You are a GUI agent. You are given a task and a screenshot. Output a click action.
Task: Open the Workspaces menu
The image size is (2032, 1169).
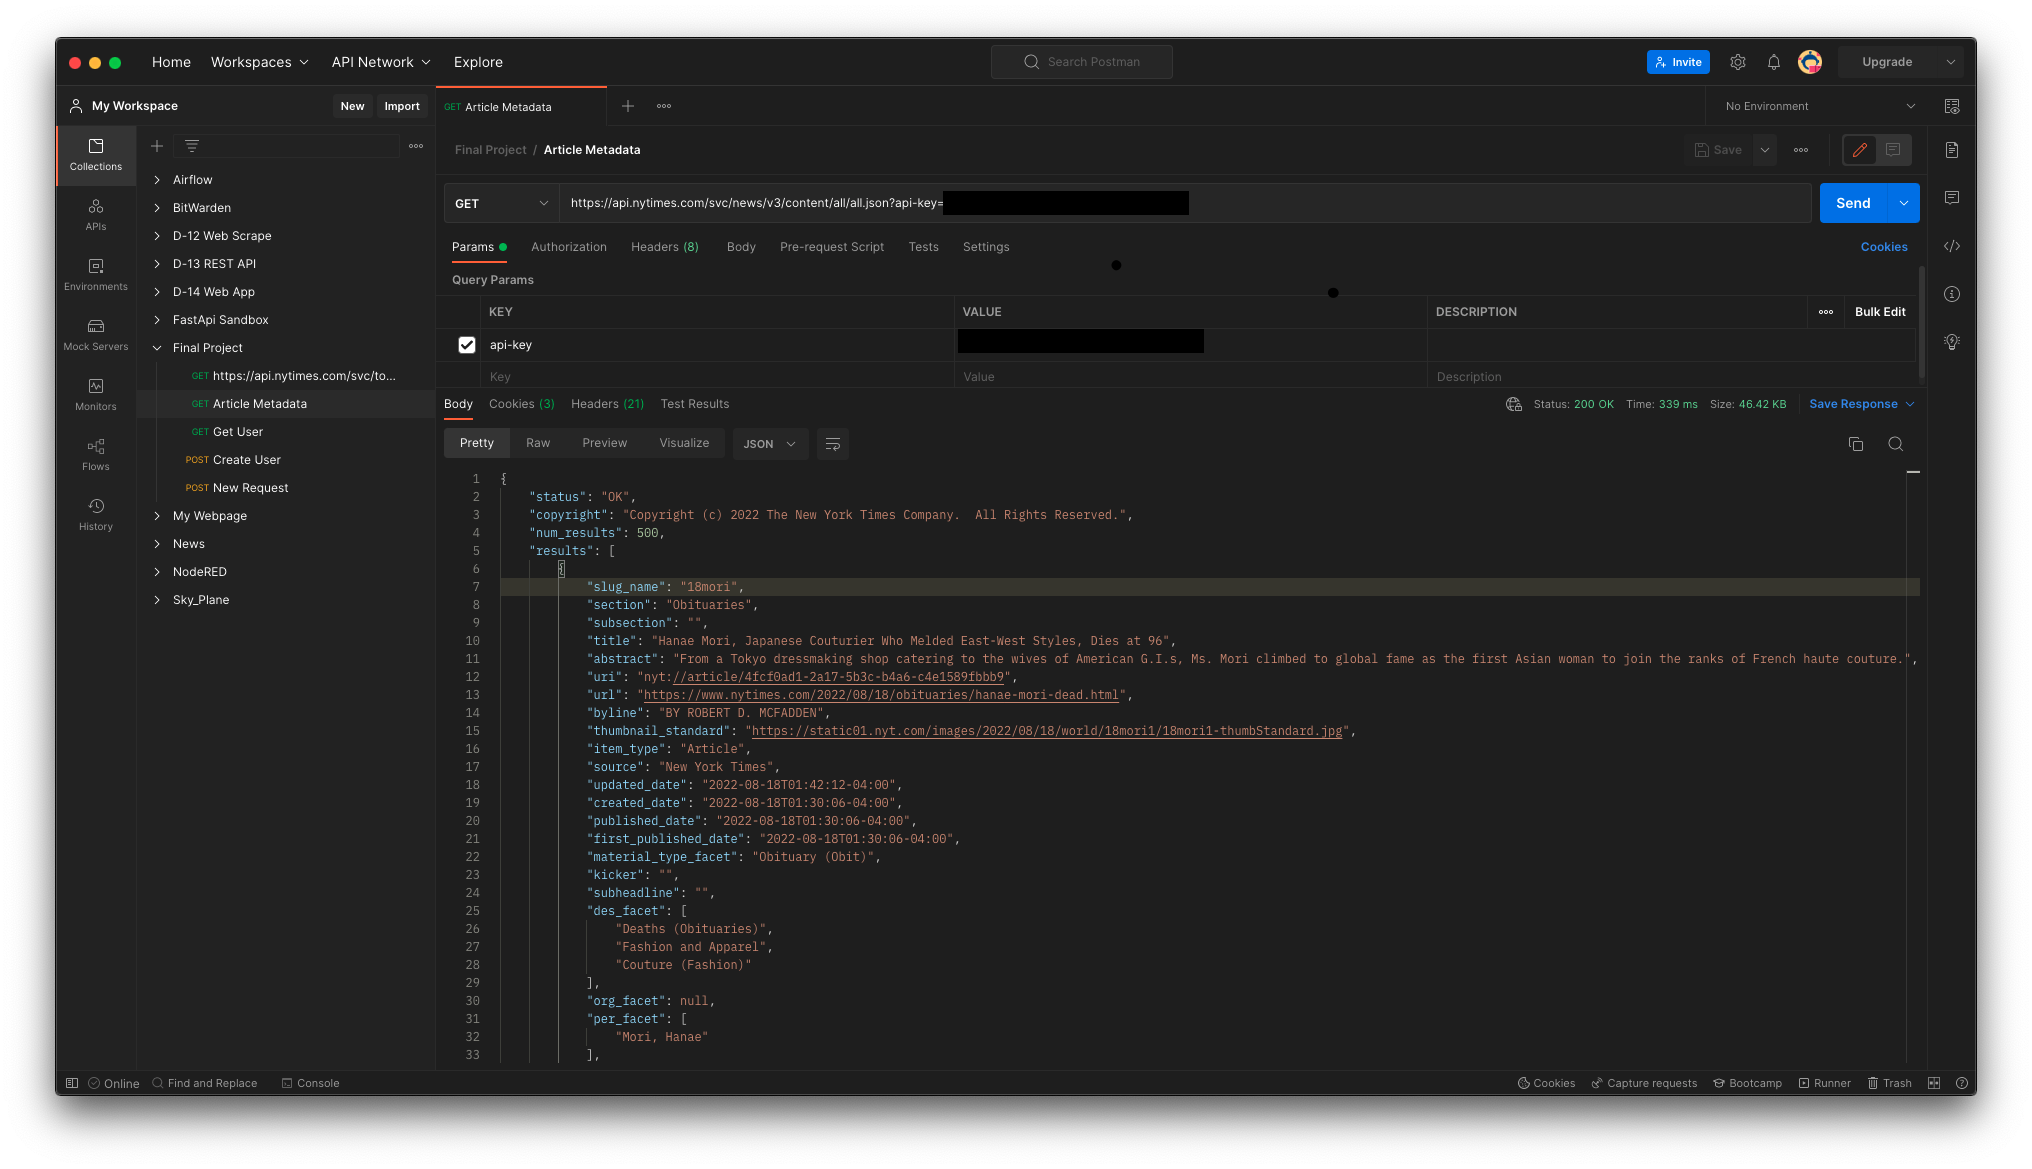(260, 62)
